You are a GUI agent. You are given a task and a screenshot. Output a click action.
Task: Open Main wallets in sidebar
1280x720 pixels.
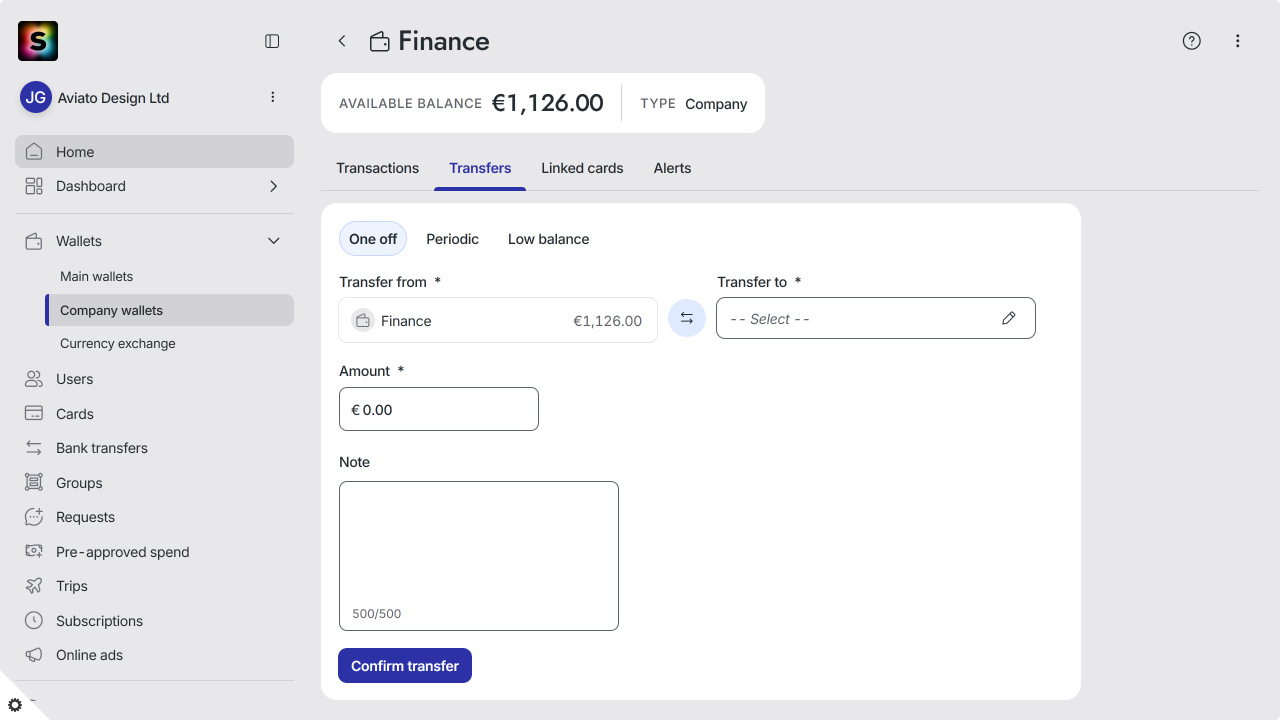tap(96, 276)
